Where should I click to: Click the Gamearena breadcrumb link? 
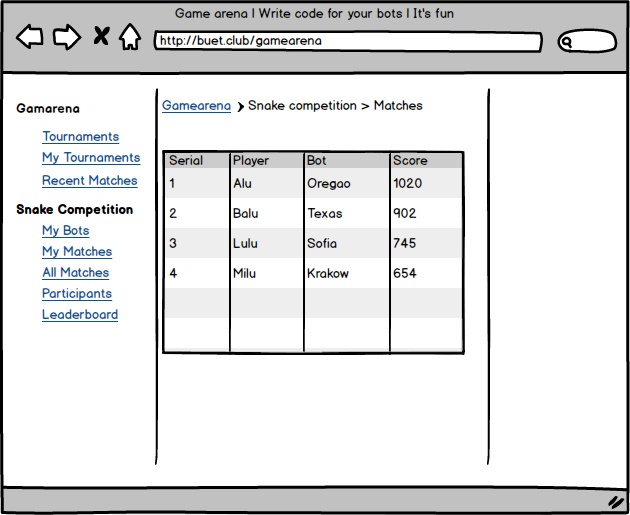(x=196, y=106)
